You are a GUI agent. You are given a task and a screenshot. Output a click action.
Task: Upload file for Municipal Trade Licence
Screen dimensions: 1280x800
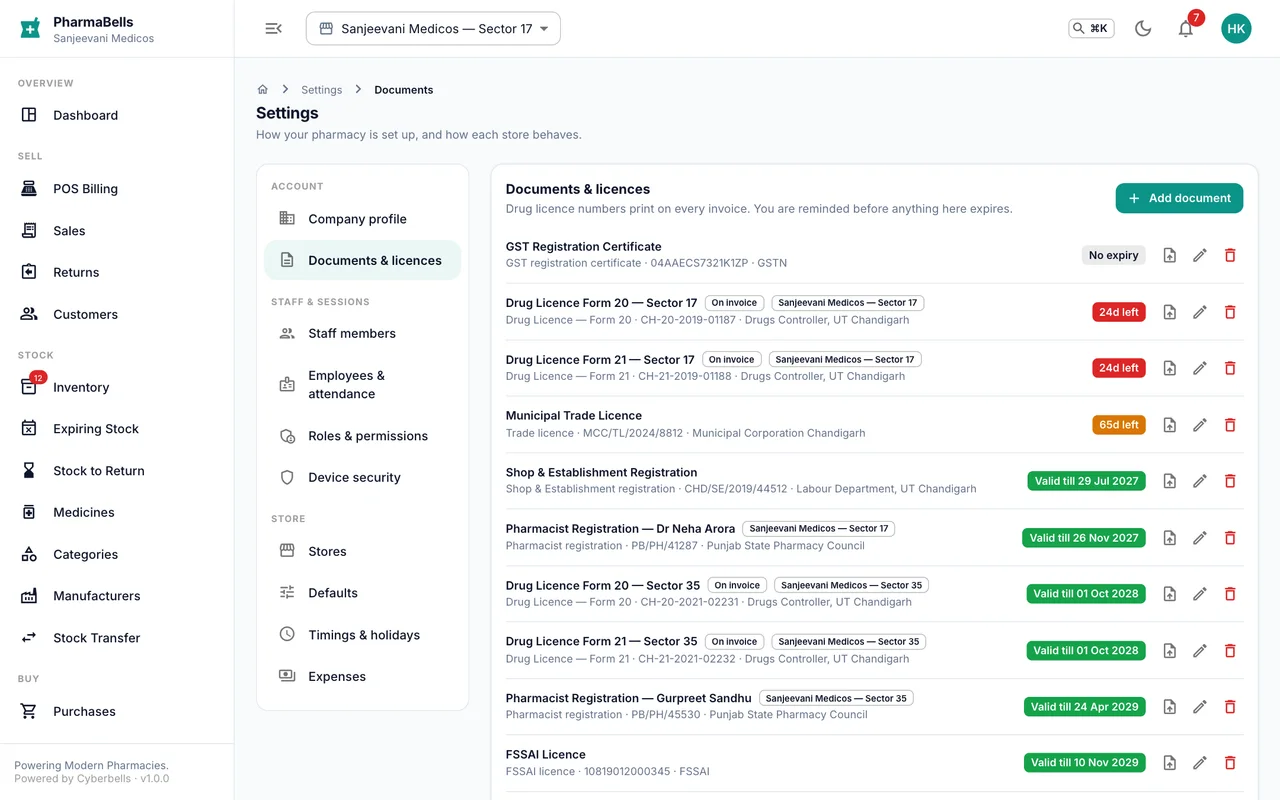(x=1169, y=425)
